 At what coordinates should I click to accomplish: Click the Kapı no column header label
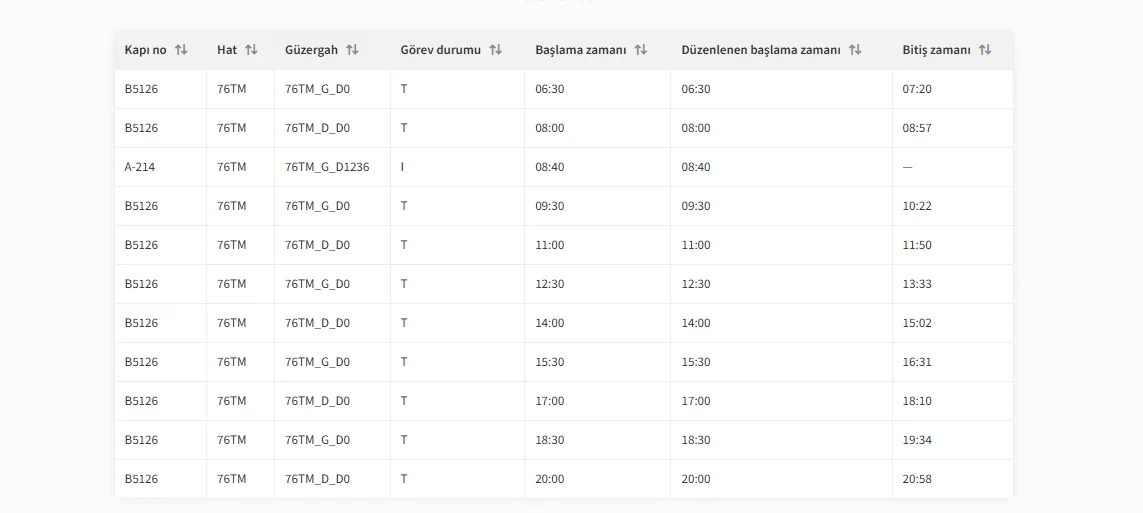point(145,50)
